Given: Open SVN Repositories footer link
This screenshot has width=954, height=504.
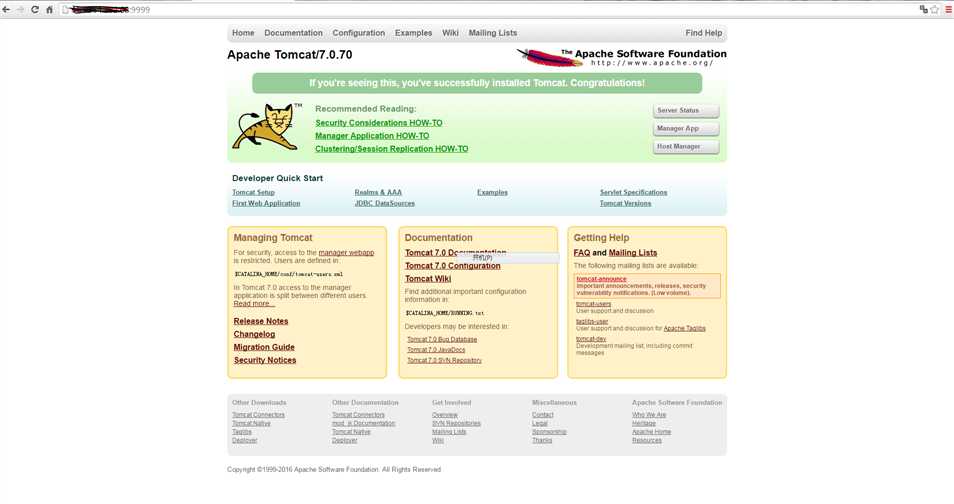Looking at the screenshot, I should pos(456,424).
